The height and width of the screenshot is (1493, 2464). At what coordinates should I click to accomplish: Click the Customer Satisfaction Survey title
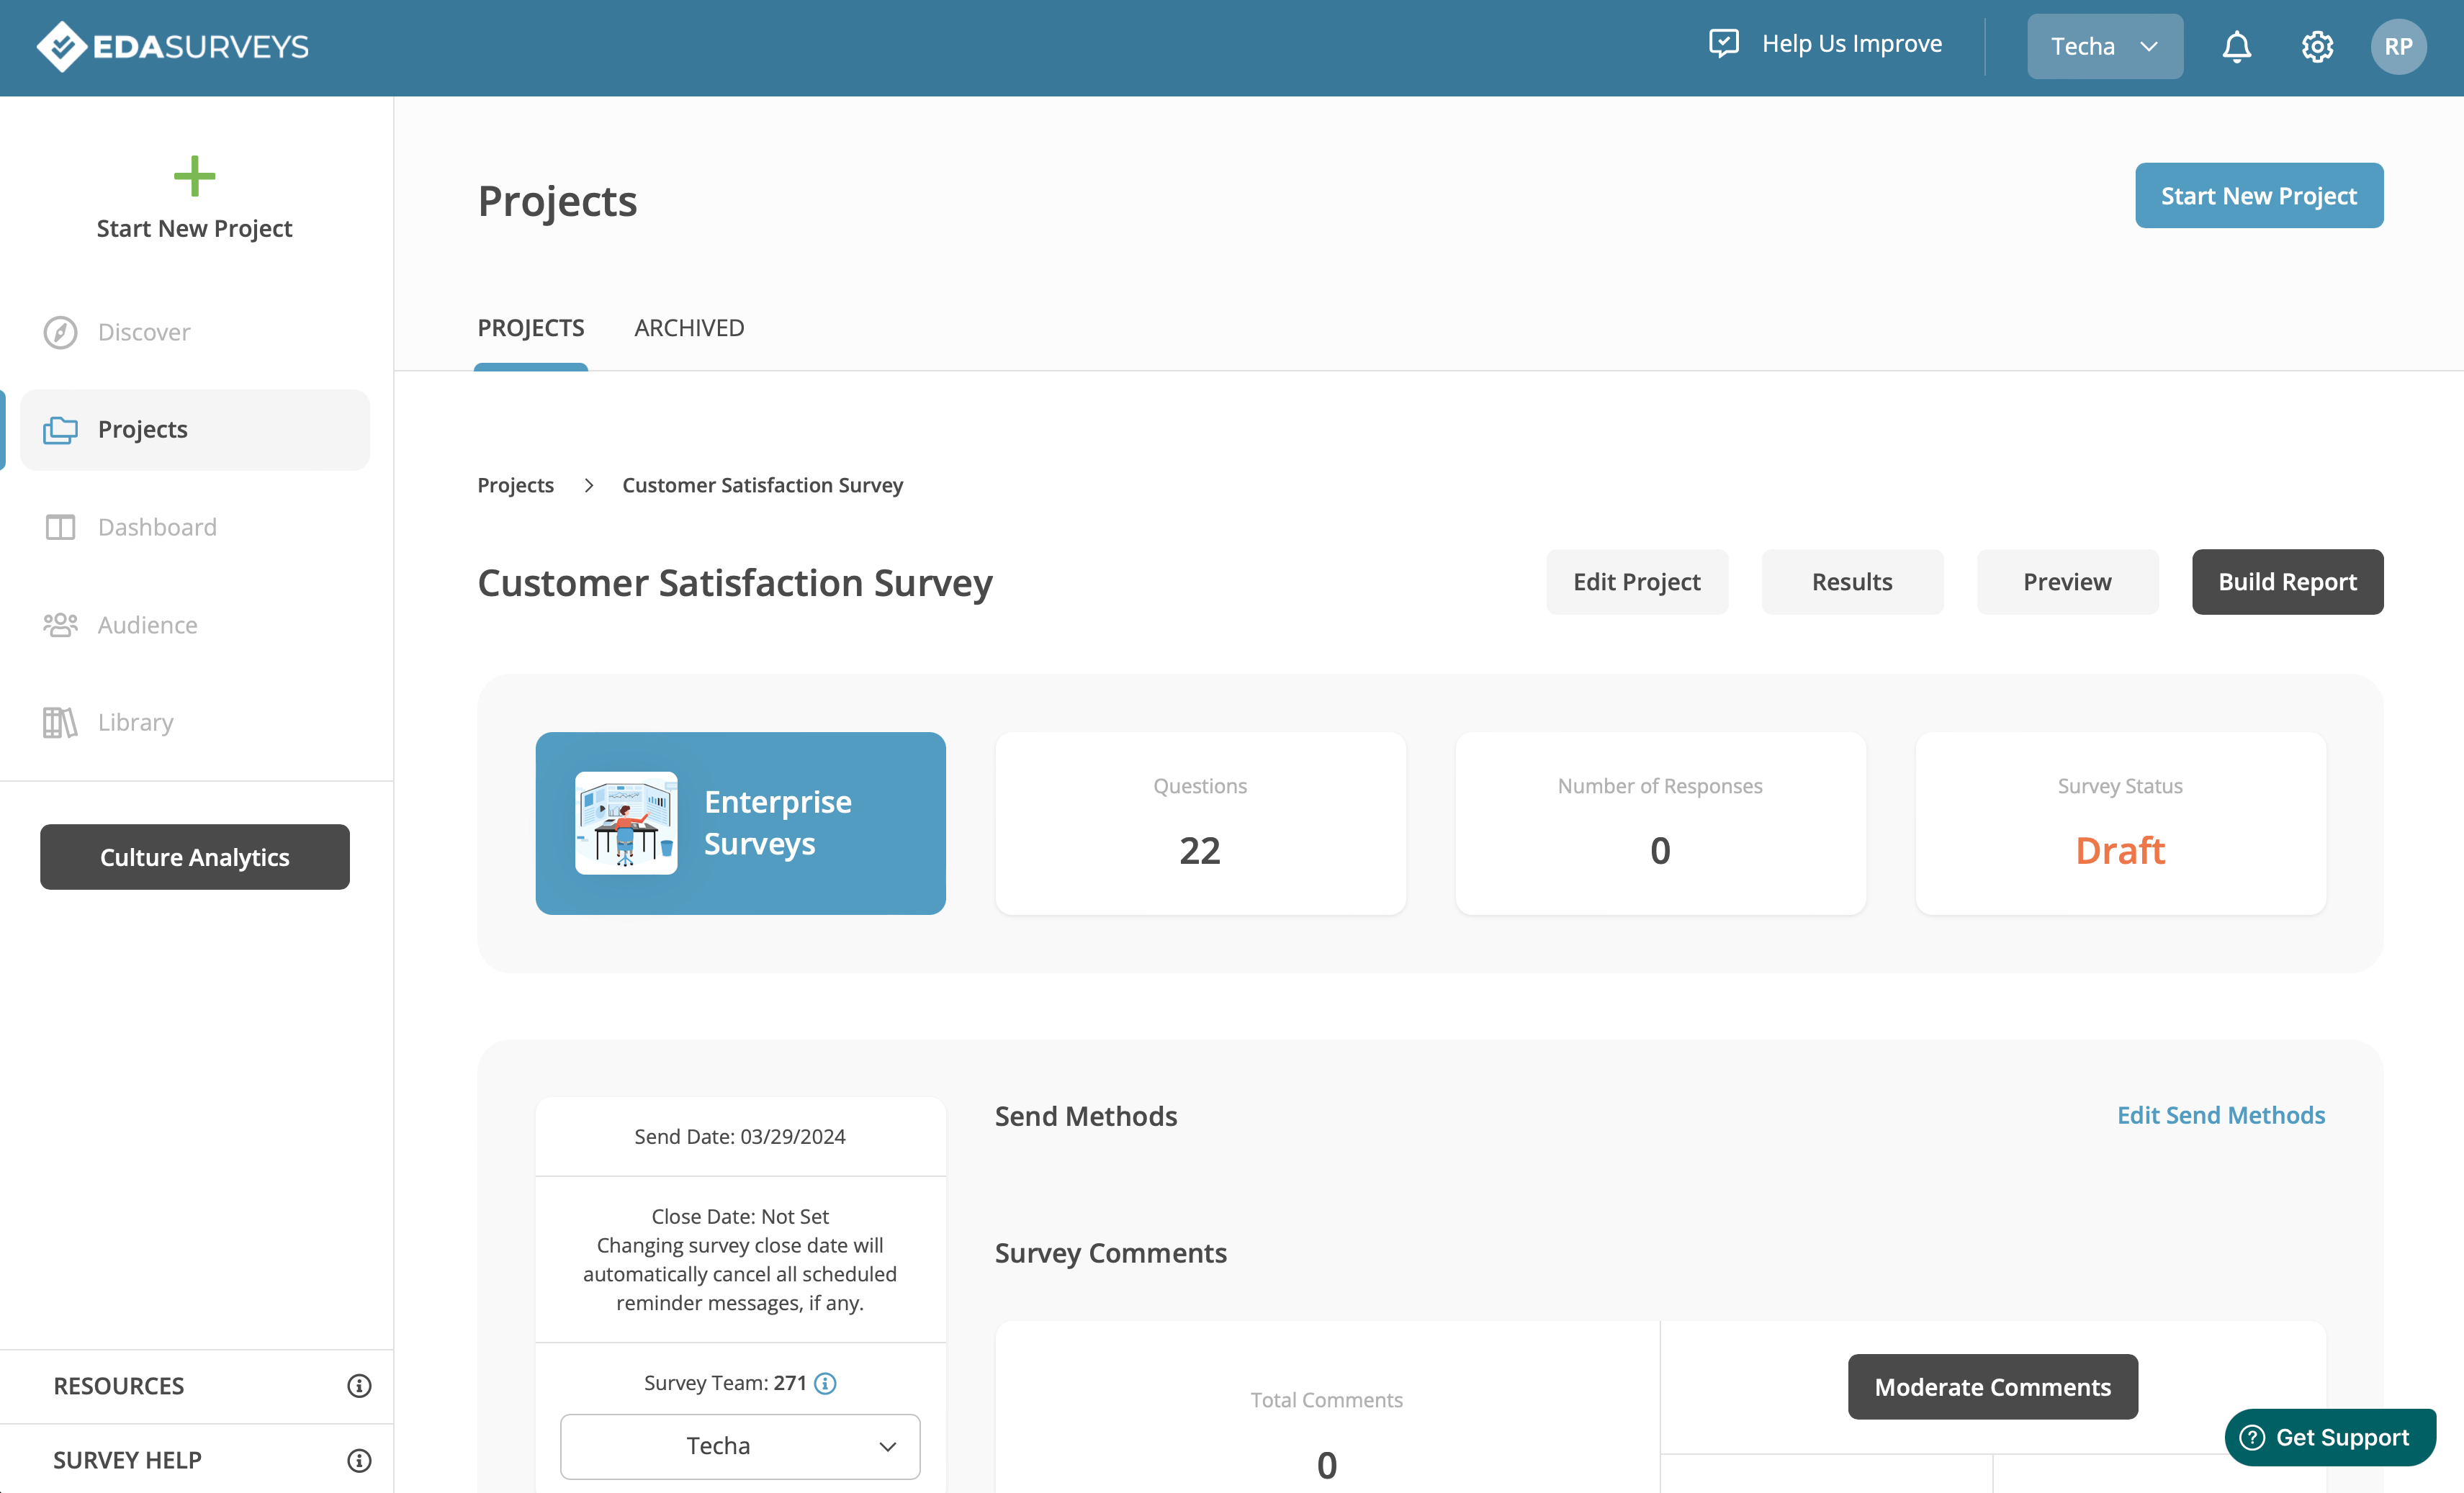(x=735, y=583)
